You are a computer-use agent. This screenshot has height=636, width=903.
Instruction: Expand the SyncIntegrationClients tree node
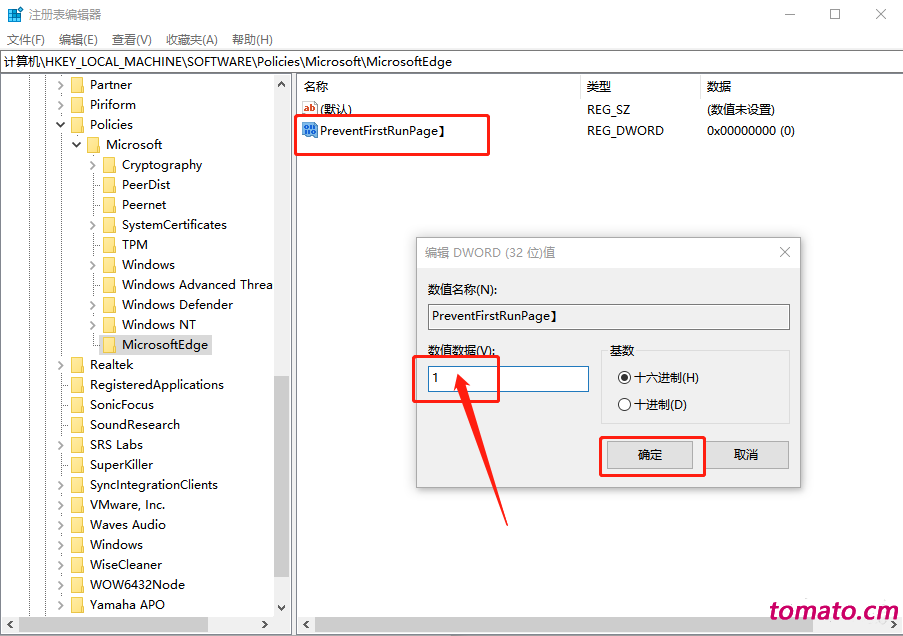pyautogui.click(x=60, y=485)
